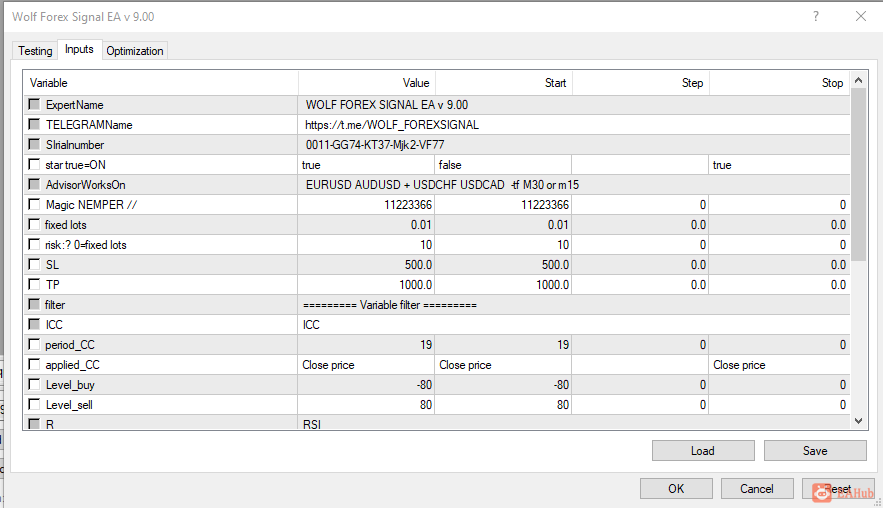
Task: Toggle the AdvisorWorksOn checkbox
Action: 34,184
